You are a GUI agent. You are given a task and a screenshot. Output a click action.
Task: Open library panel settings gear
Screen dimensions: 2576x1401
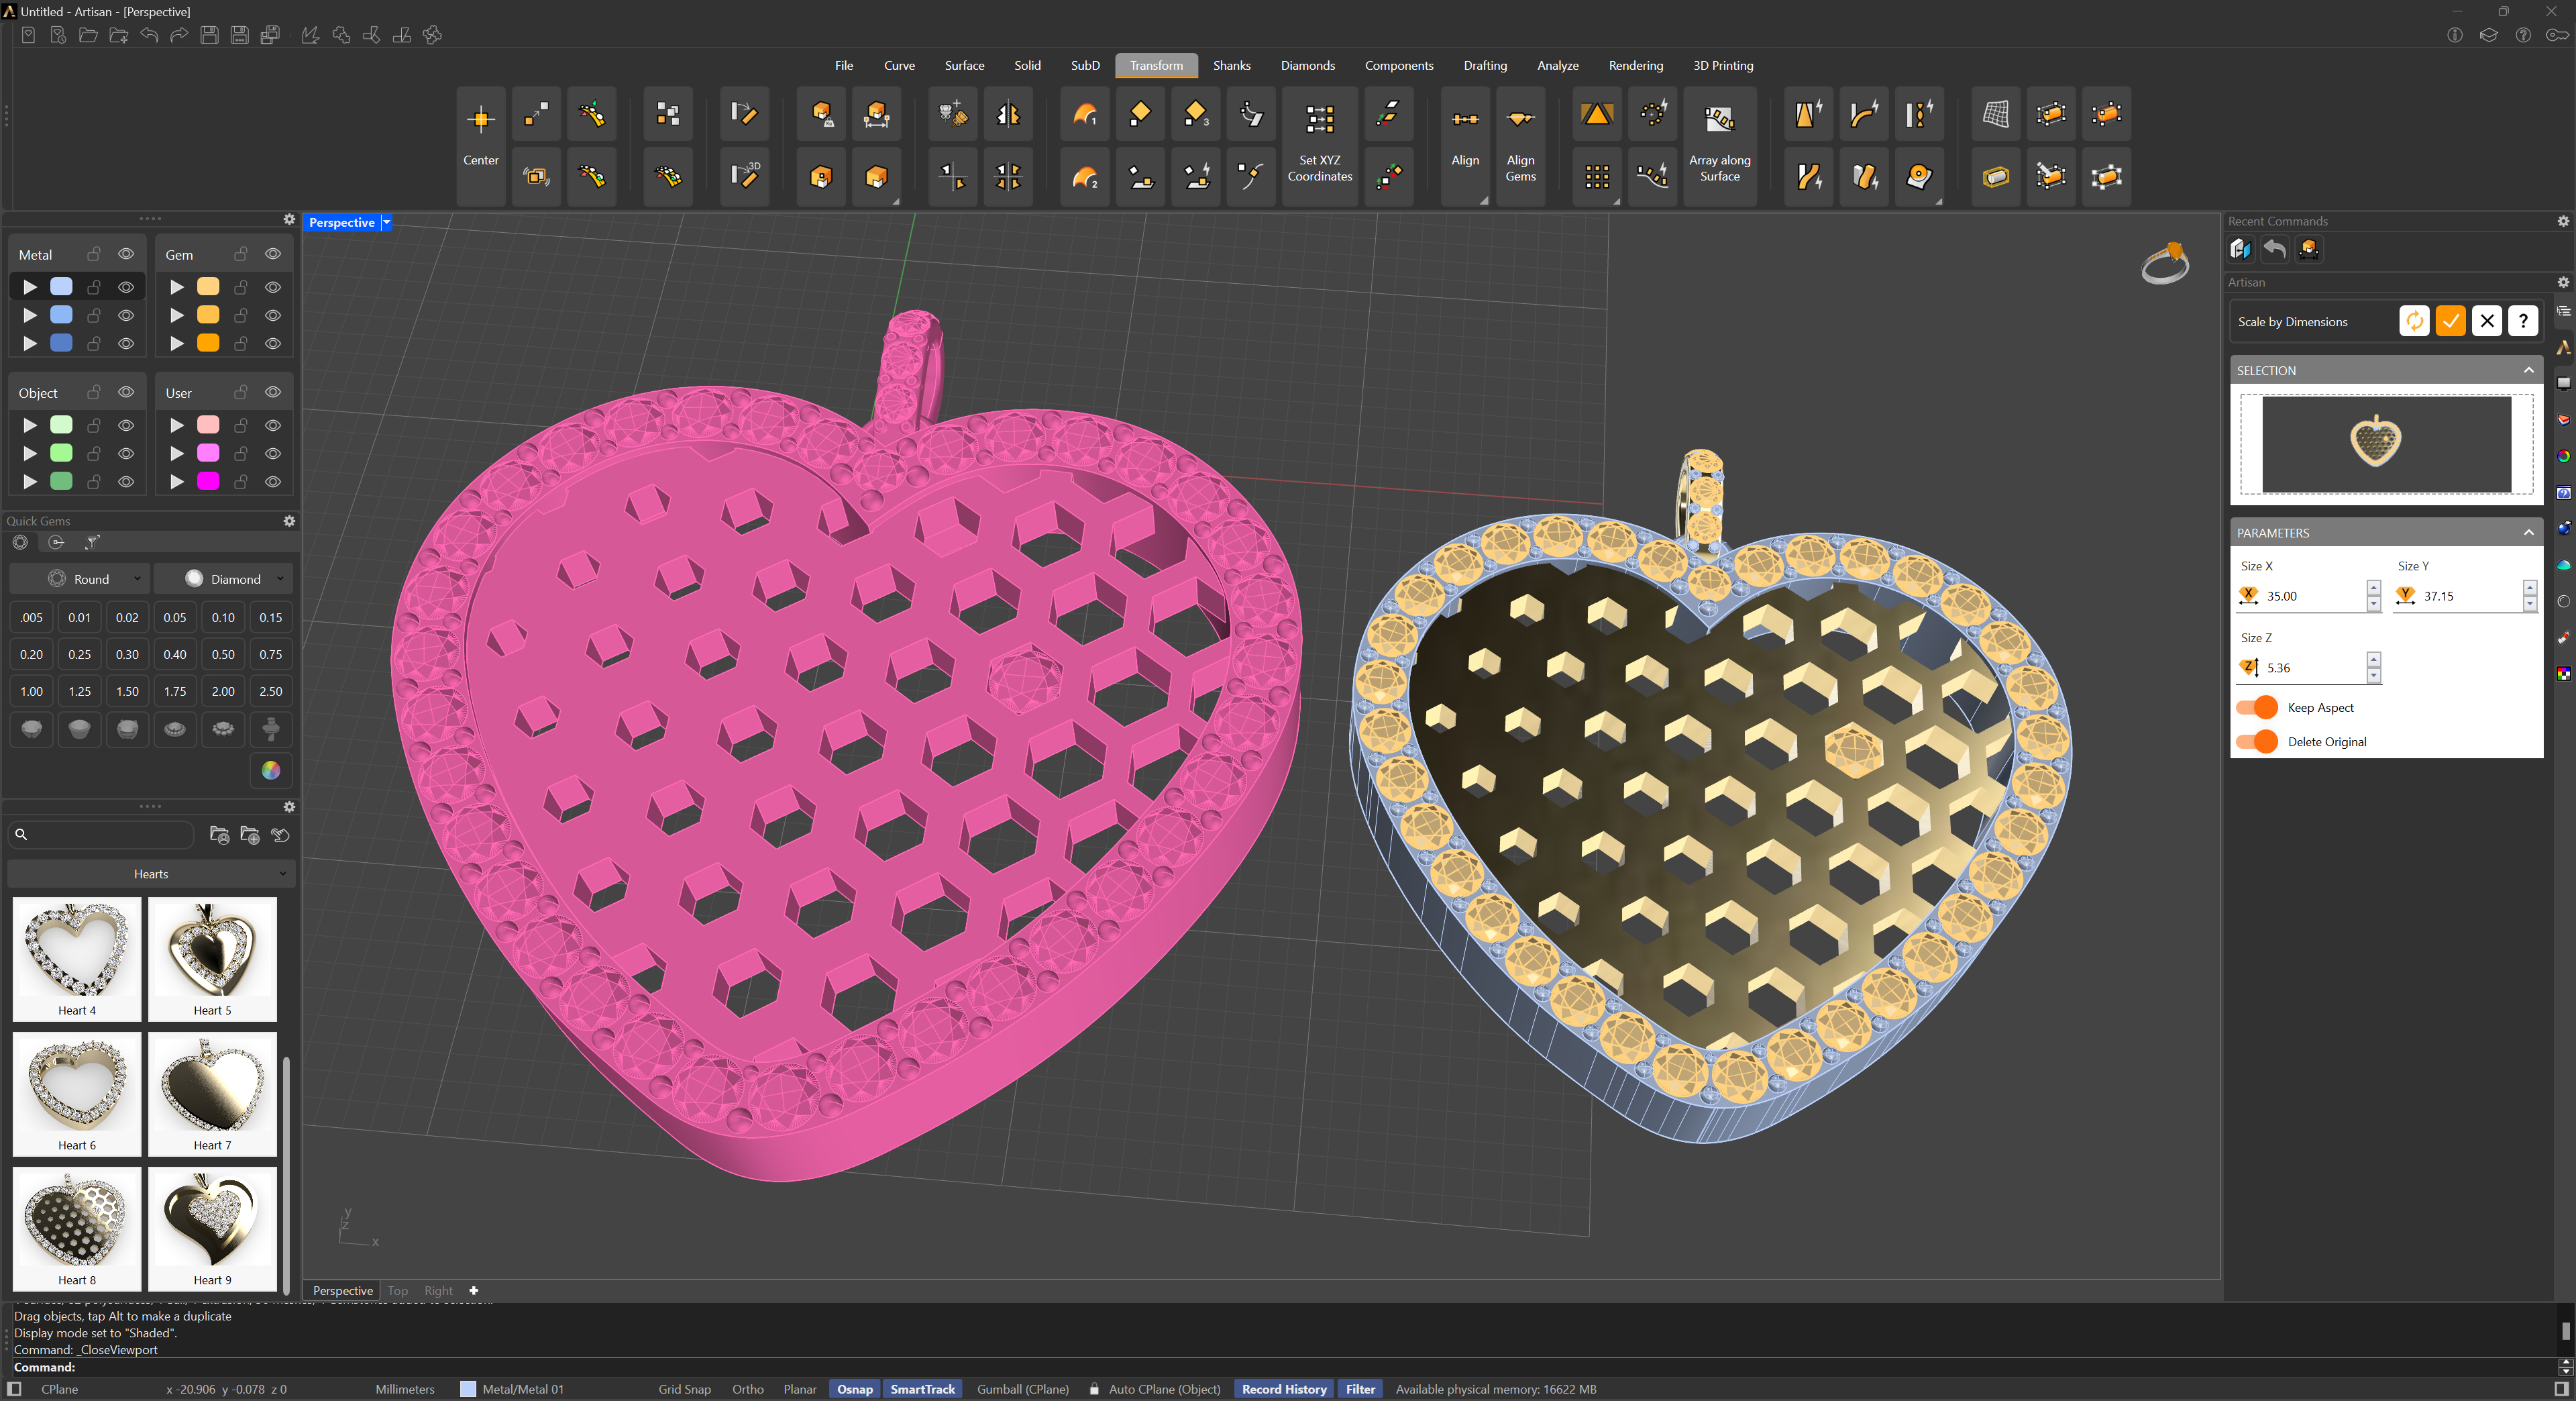click(x=289, y=807)
